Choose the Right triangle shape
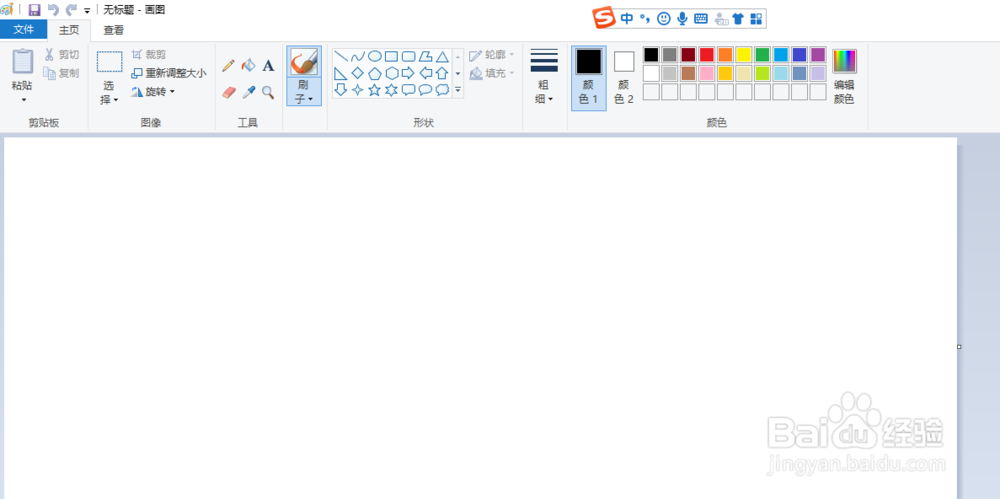This screenshot has width=1000, height=499. pos(341,73)
